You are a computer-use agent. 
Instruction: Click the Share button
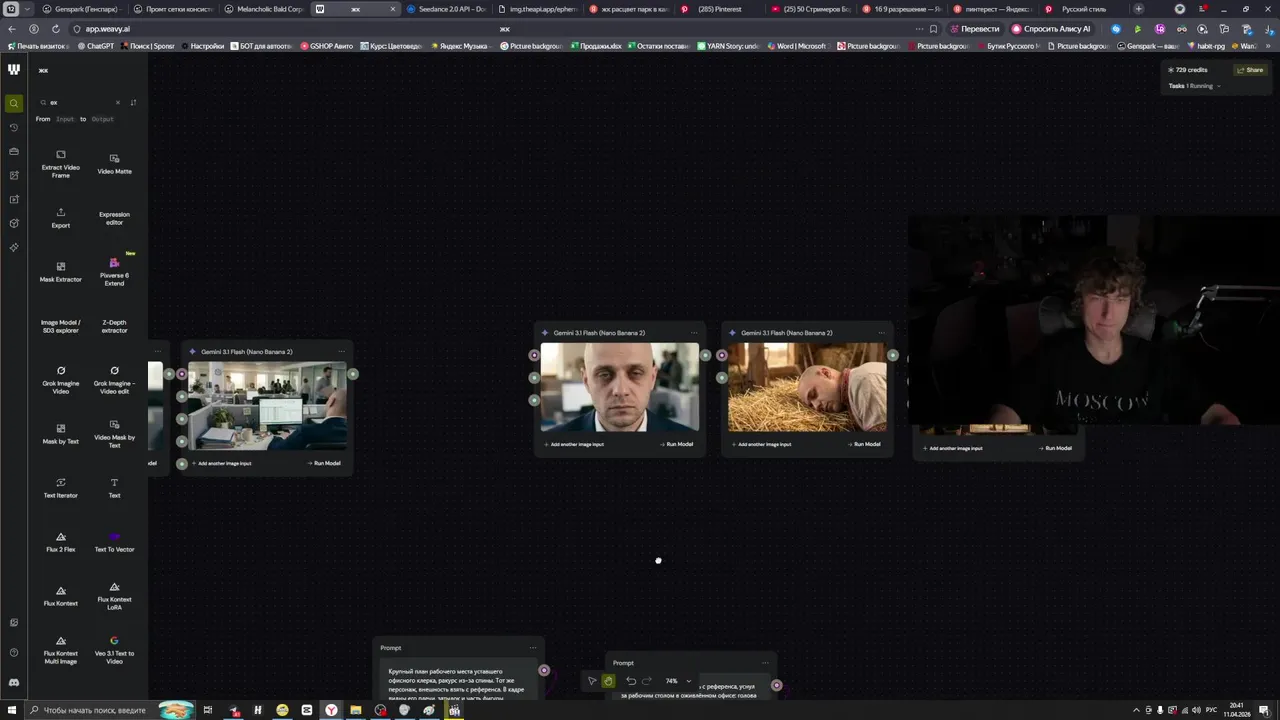(1249, 70)
